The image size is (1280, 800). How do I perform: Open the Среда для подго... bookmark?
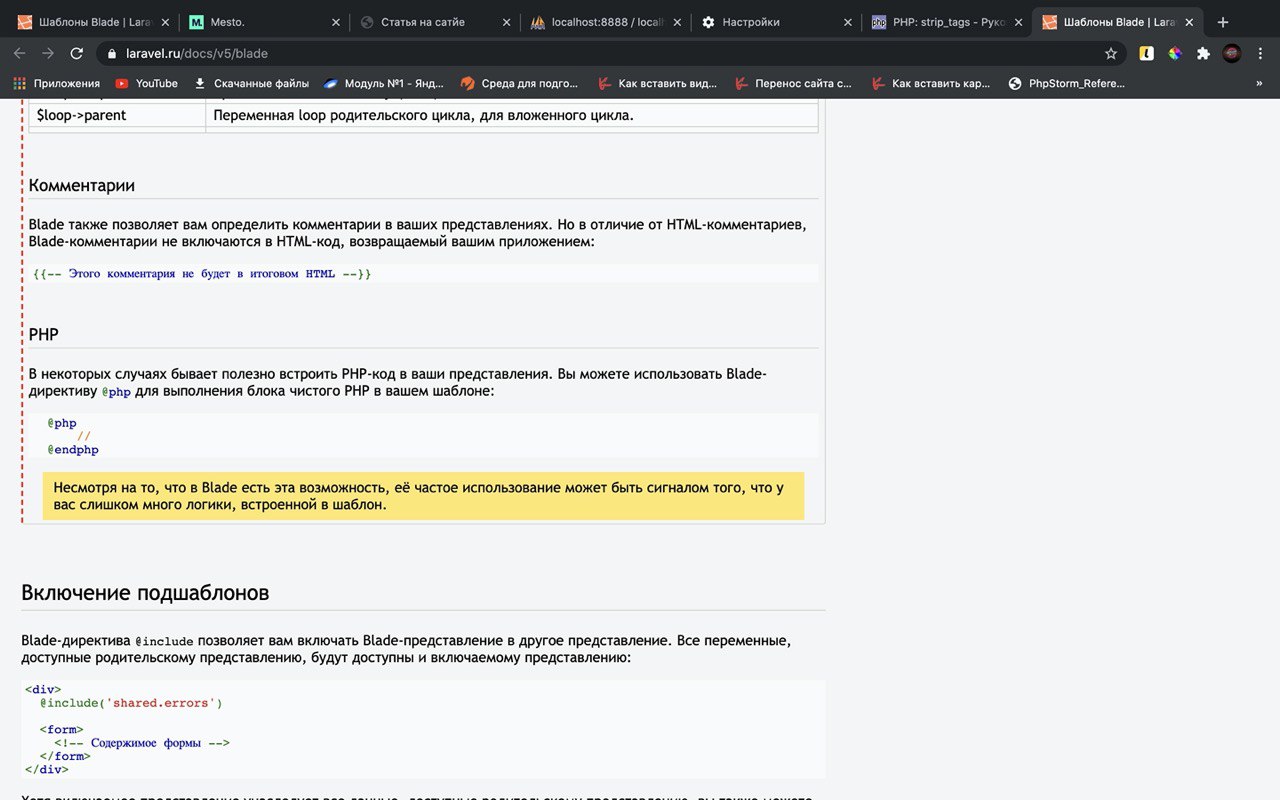click(x=519, y=84)
